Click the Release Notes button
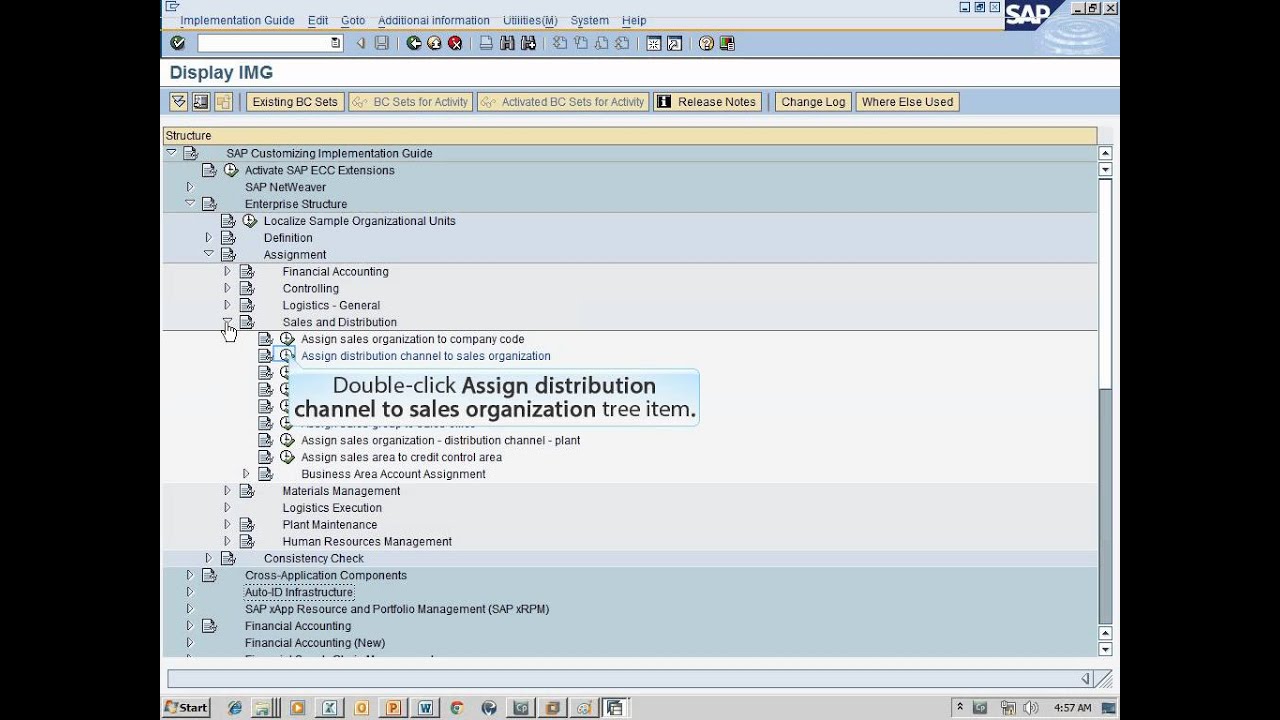This screenshot has width=1280, height=720. (x=708, y=102)
